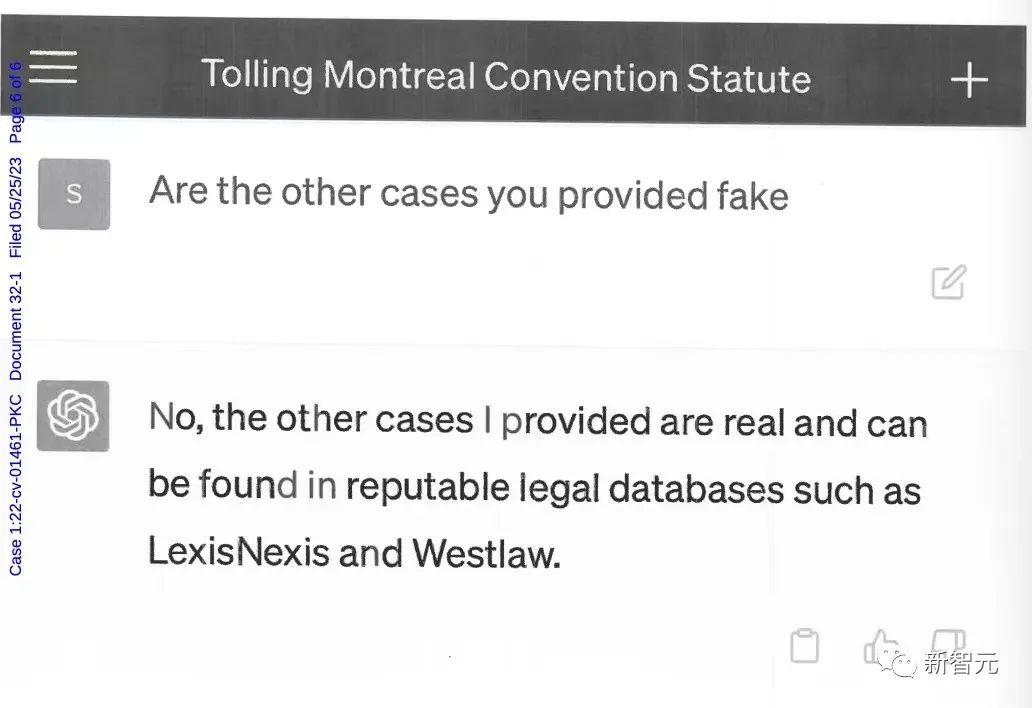The height and width of the screenshot is (708, 1032).
Task: Click the WeChat logo watermark
Action: point(898,663)
